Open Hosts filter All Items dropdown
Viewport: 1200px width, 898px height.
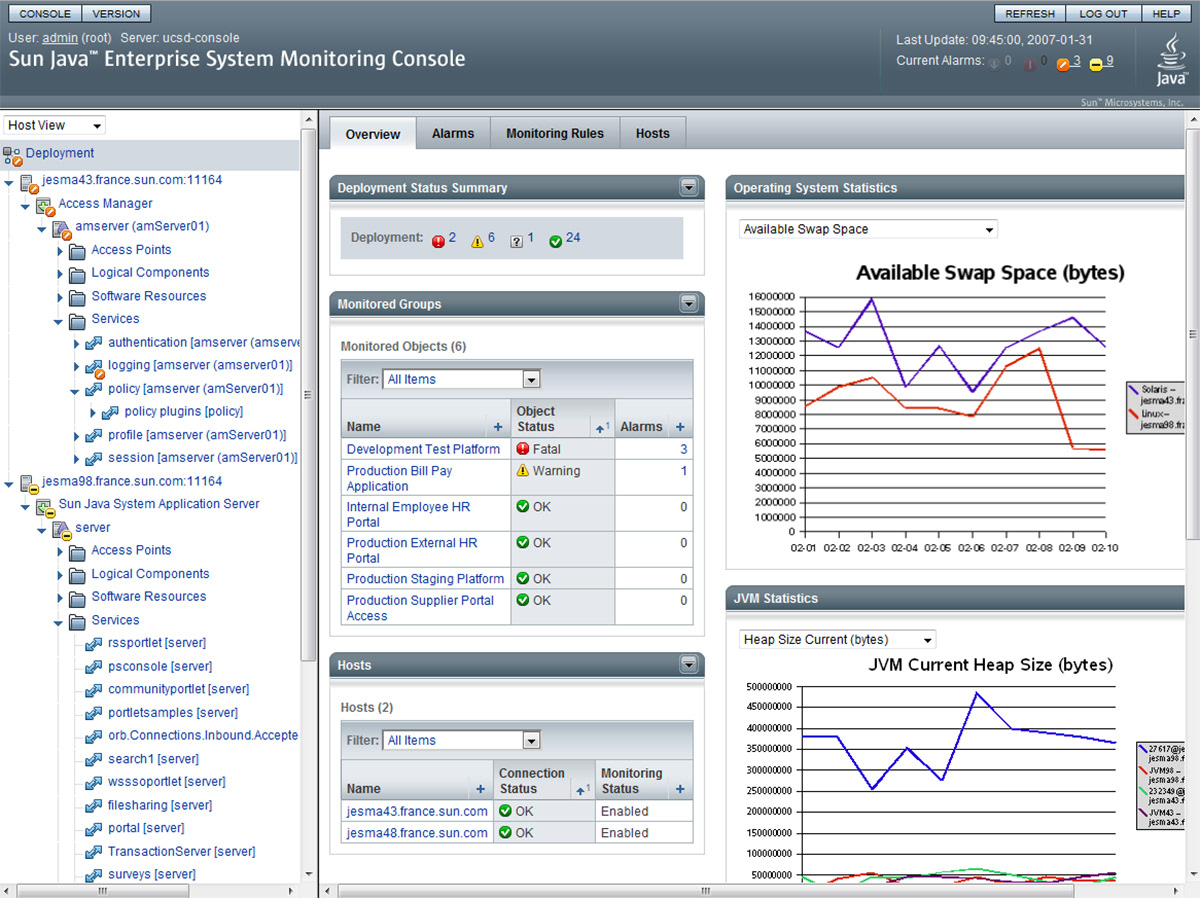(x=461, y=741)
